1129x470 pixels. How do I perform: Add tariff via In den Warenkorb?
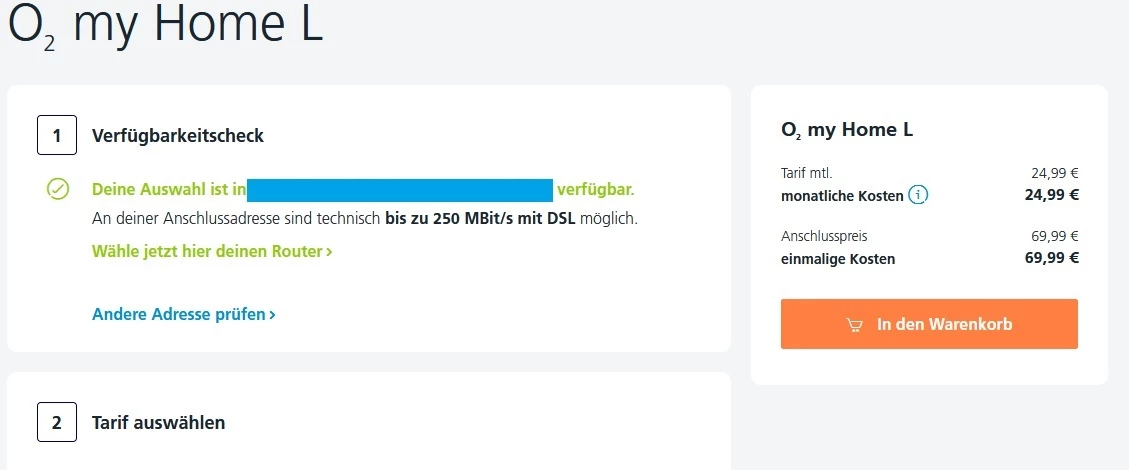click(x=929, y=324)
